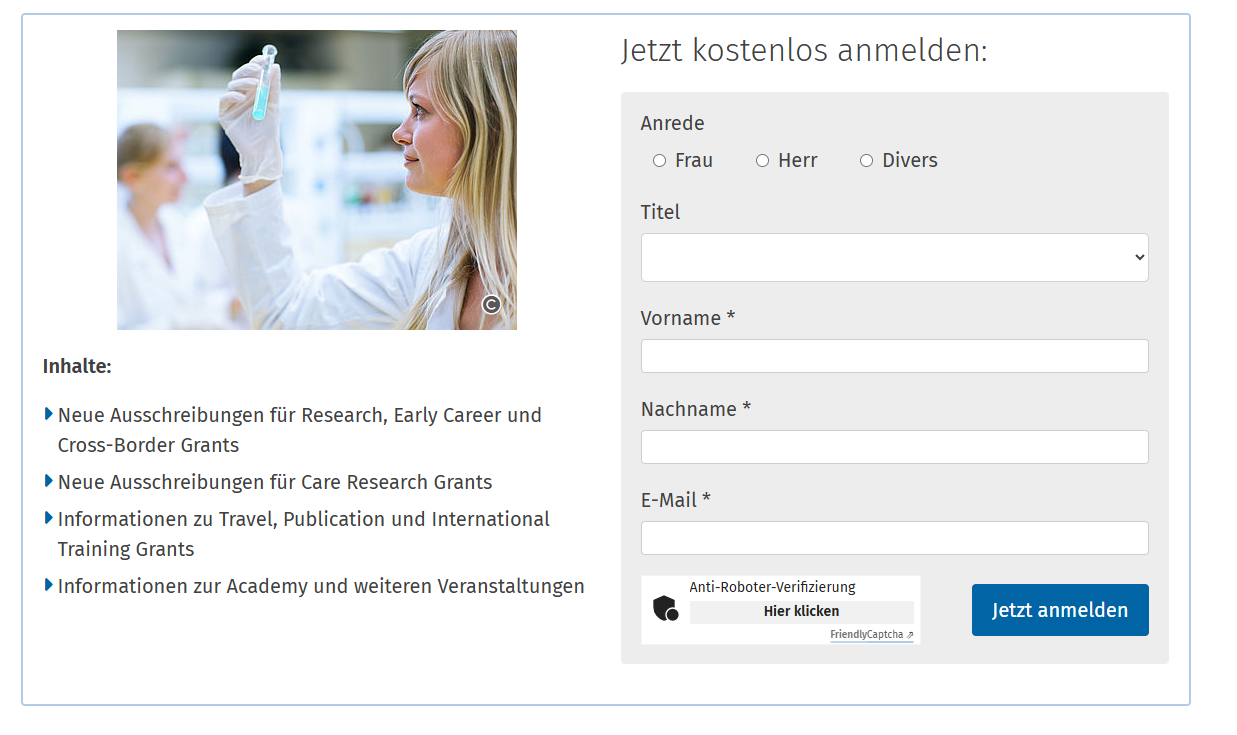Click the scientist with test tube photo
Viewport: 1237px width, 735px height.
coord(316,180)
